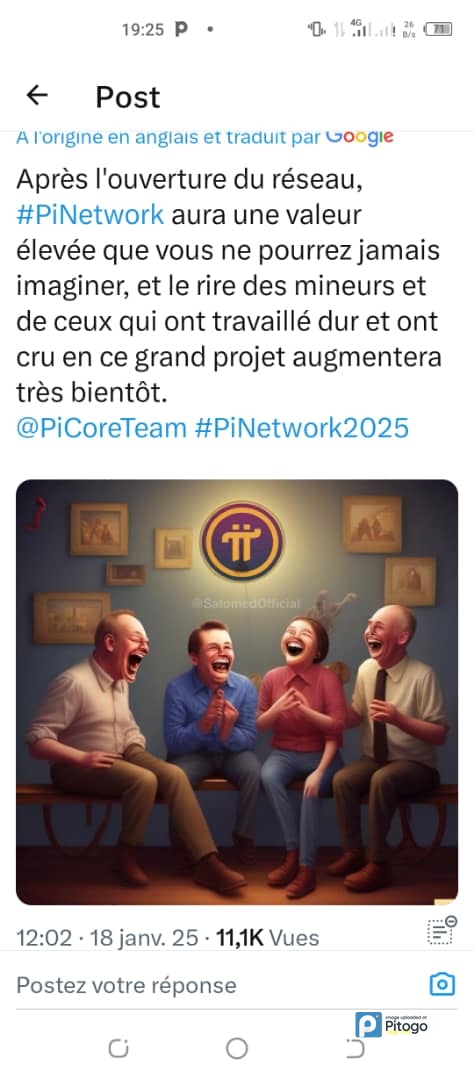
Task: Open the @PiCoreTeam mention
Action: click(x=101, y=428)
